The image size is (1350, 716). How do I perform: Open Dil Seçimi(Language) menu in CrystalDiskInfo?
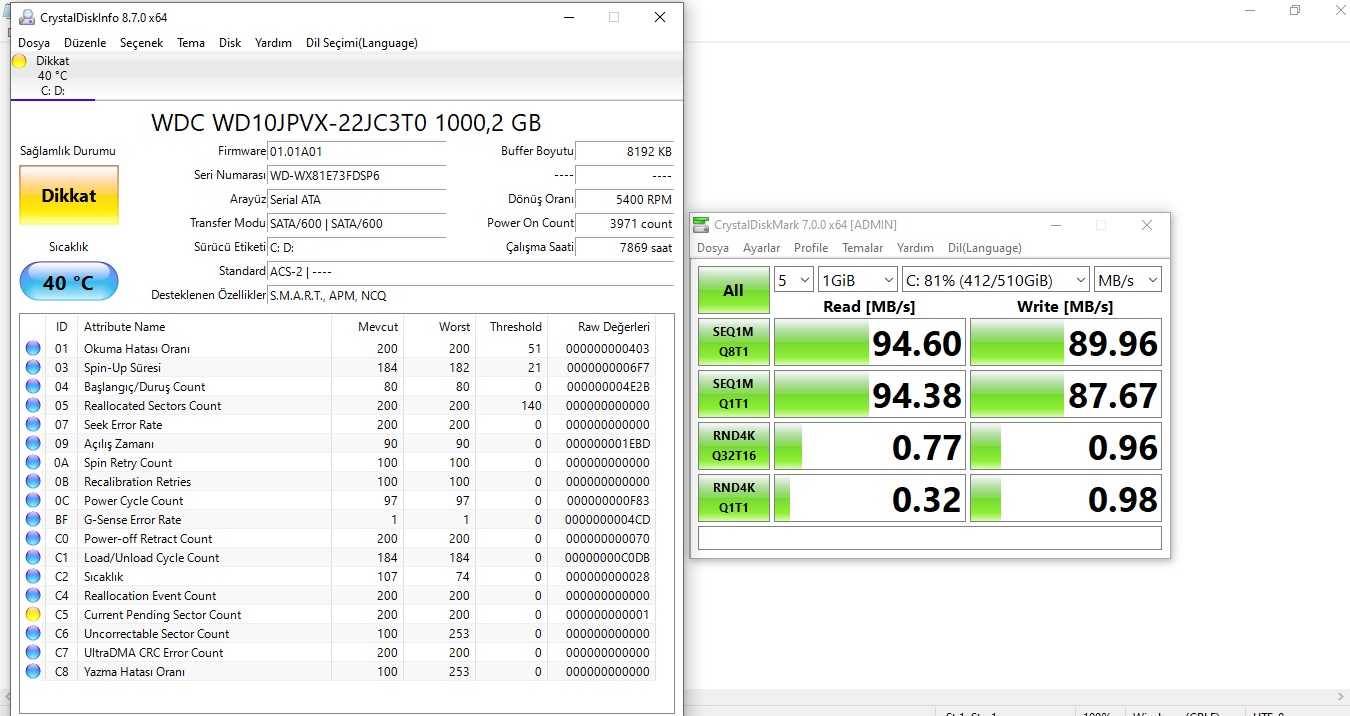[362, 43]
